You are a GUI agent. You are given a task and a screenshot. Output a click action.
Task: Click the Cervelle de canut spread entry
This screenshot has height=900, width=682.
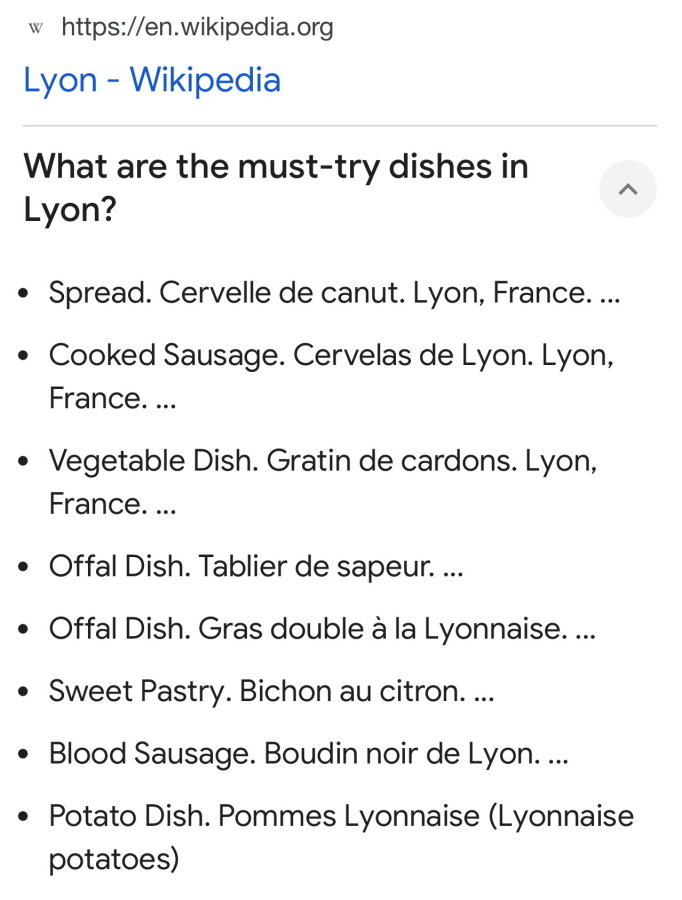(x=335, y=293)
